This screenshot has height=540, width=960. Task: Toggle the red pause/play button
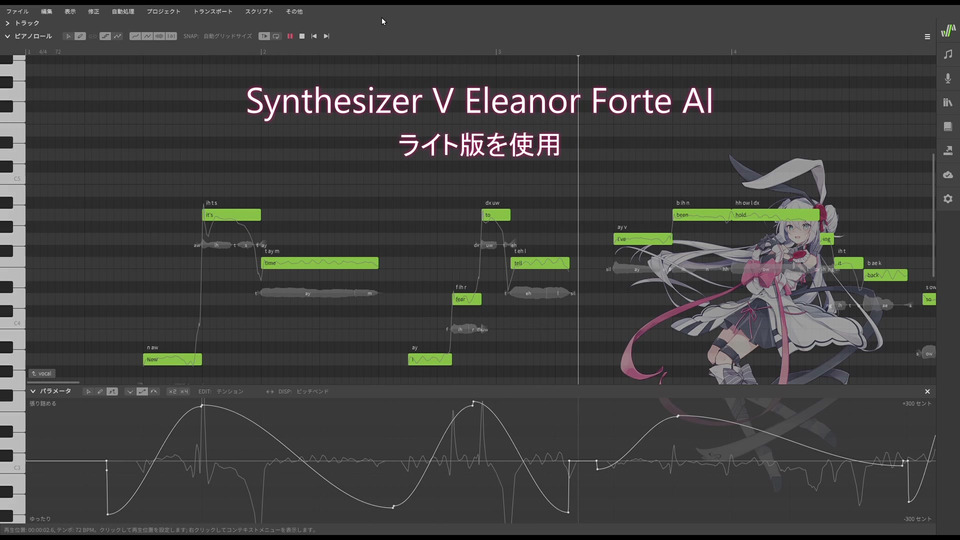[x=290, y=36]
